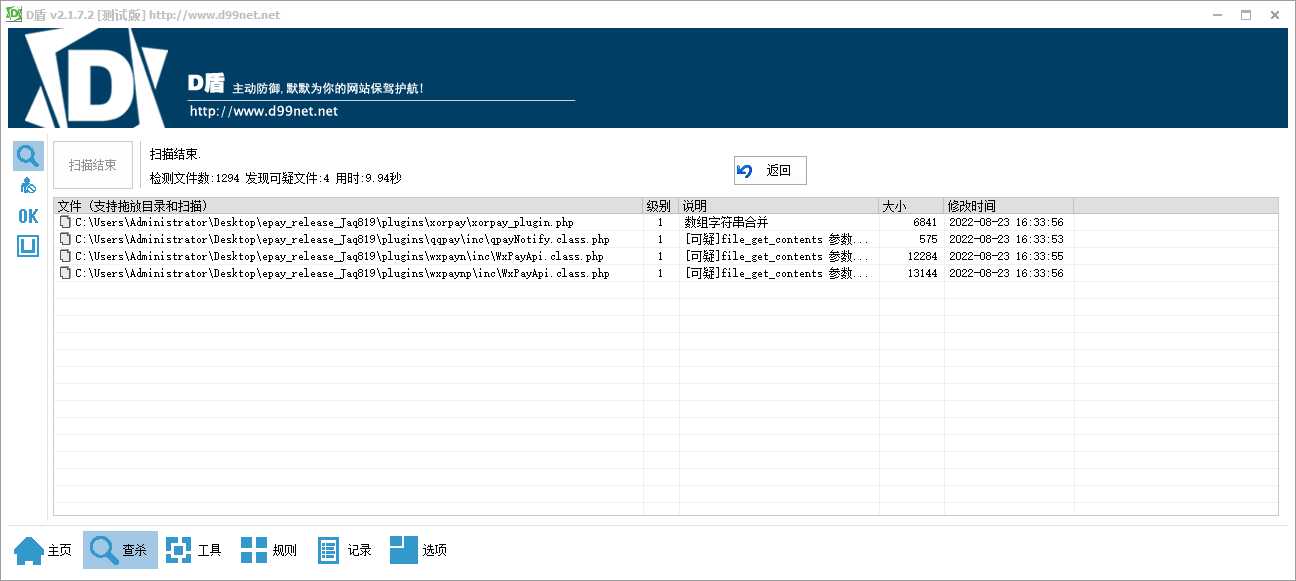
Task: Click file icon of xorpay_plugin.php row
Action: (65, 222)
